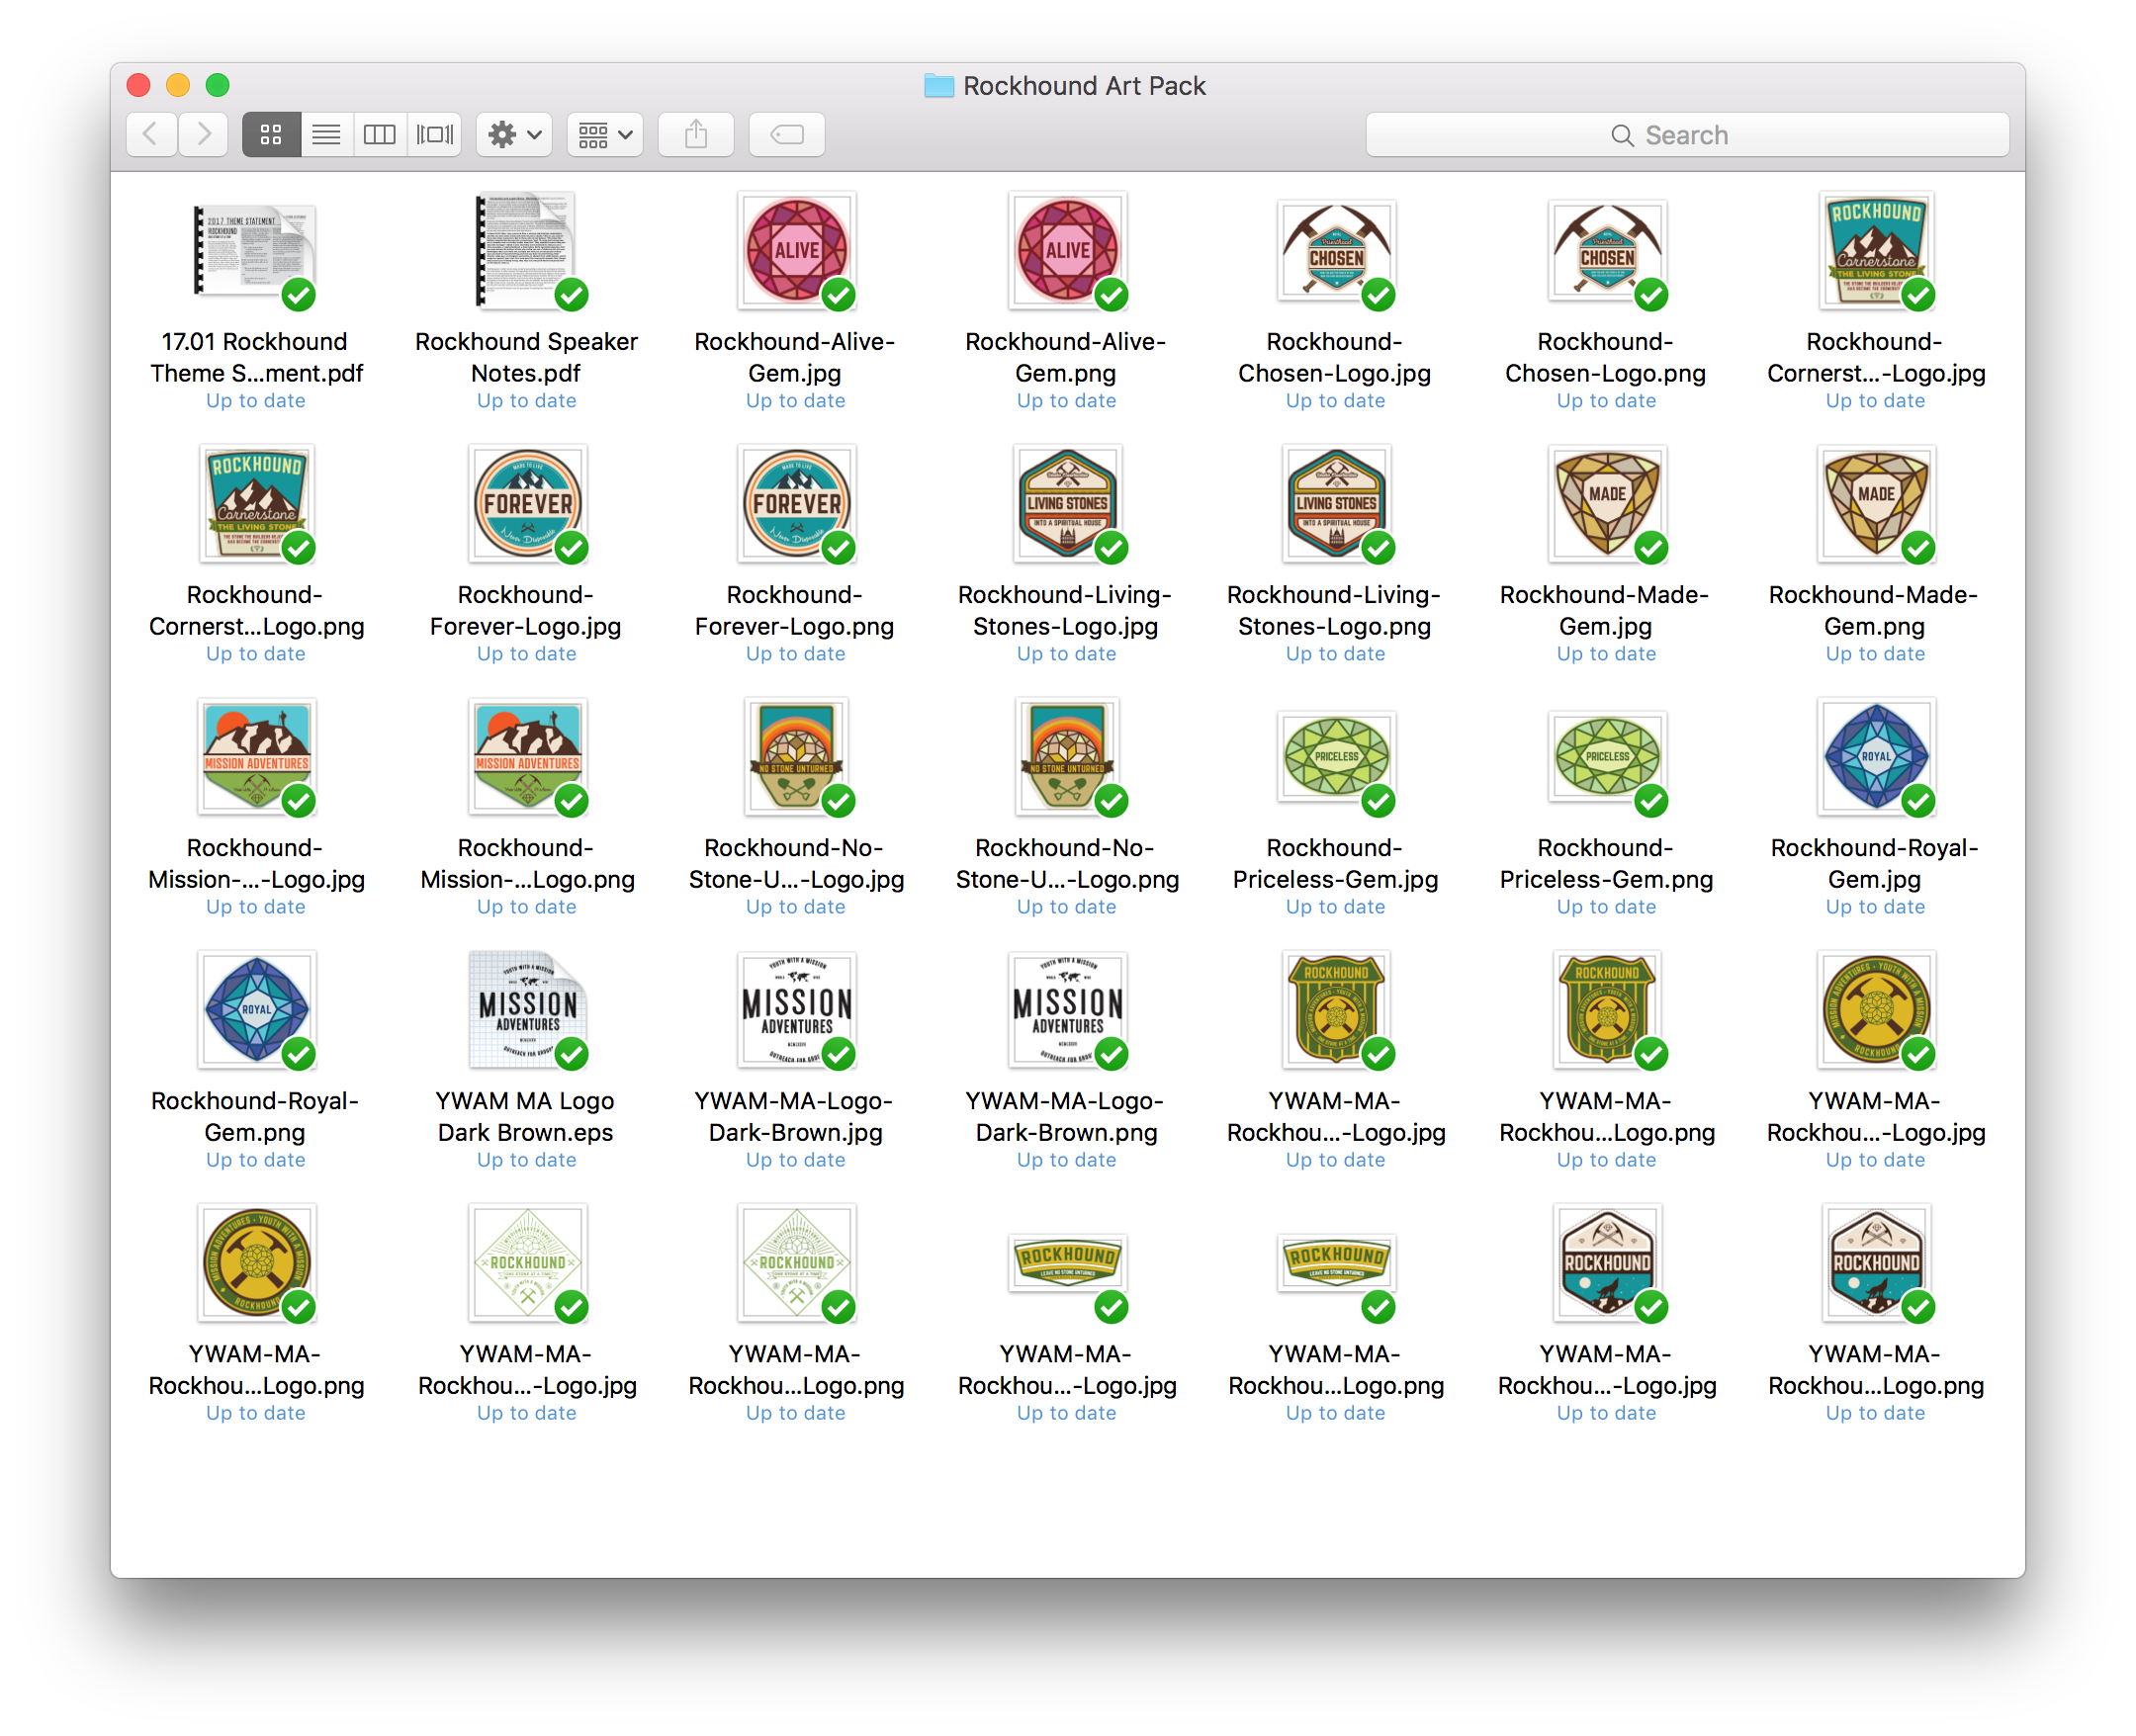
Task: Switch to list view mode
Action: click(326, 135)
